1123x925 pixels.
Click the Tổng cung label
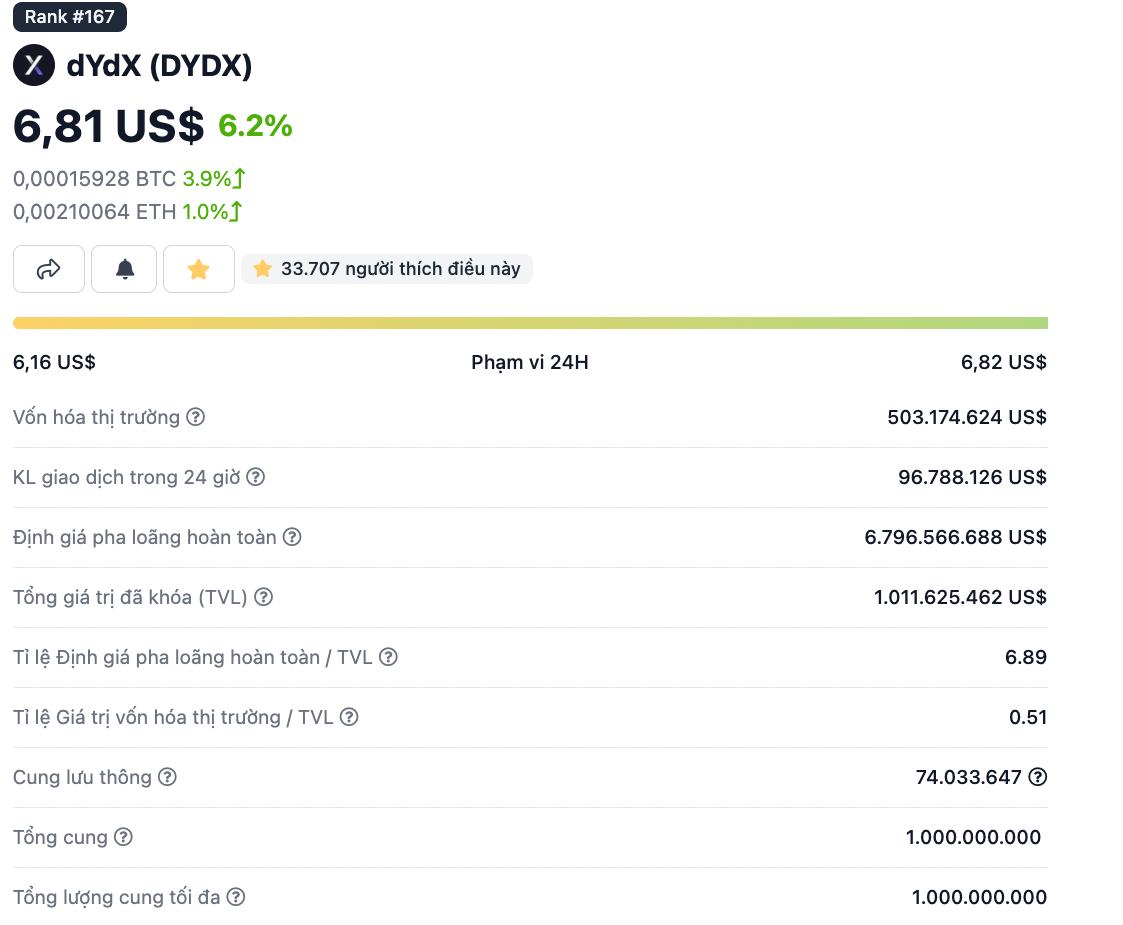pyautogui.click(x=60, y=838)
